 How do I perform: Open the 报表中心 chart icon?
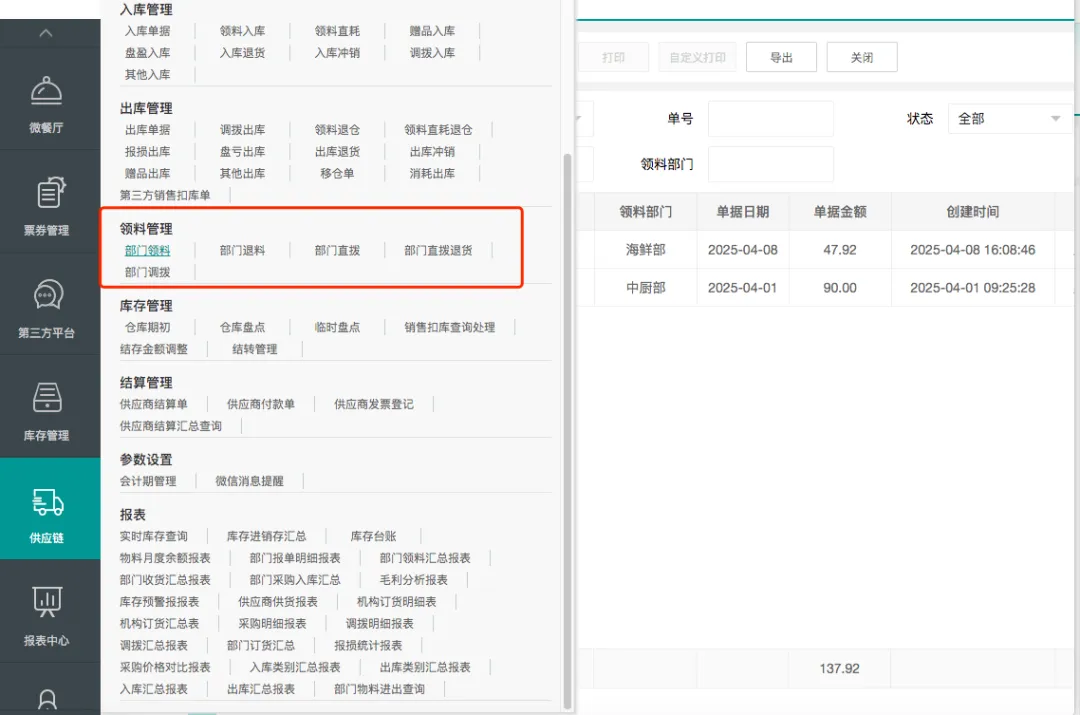tap(47, 603)
